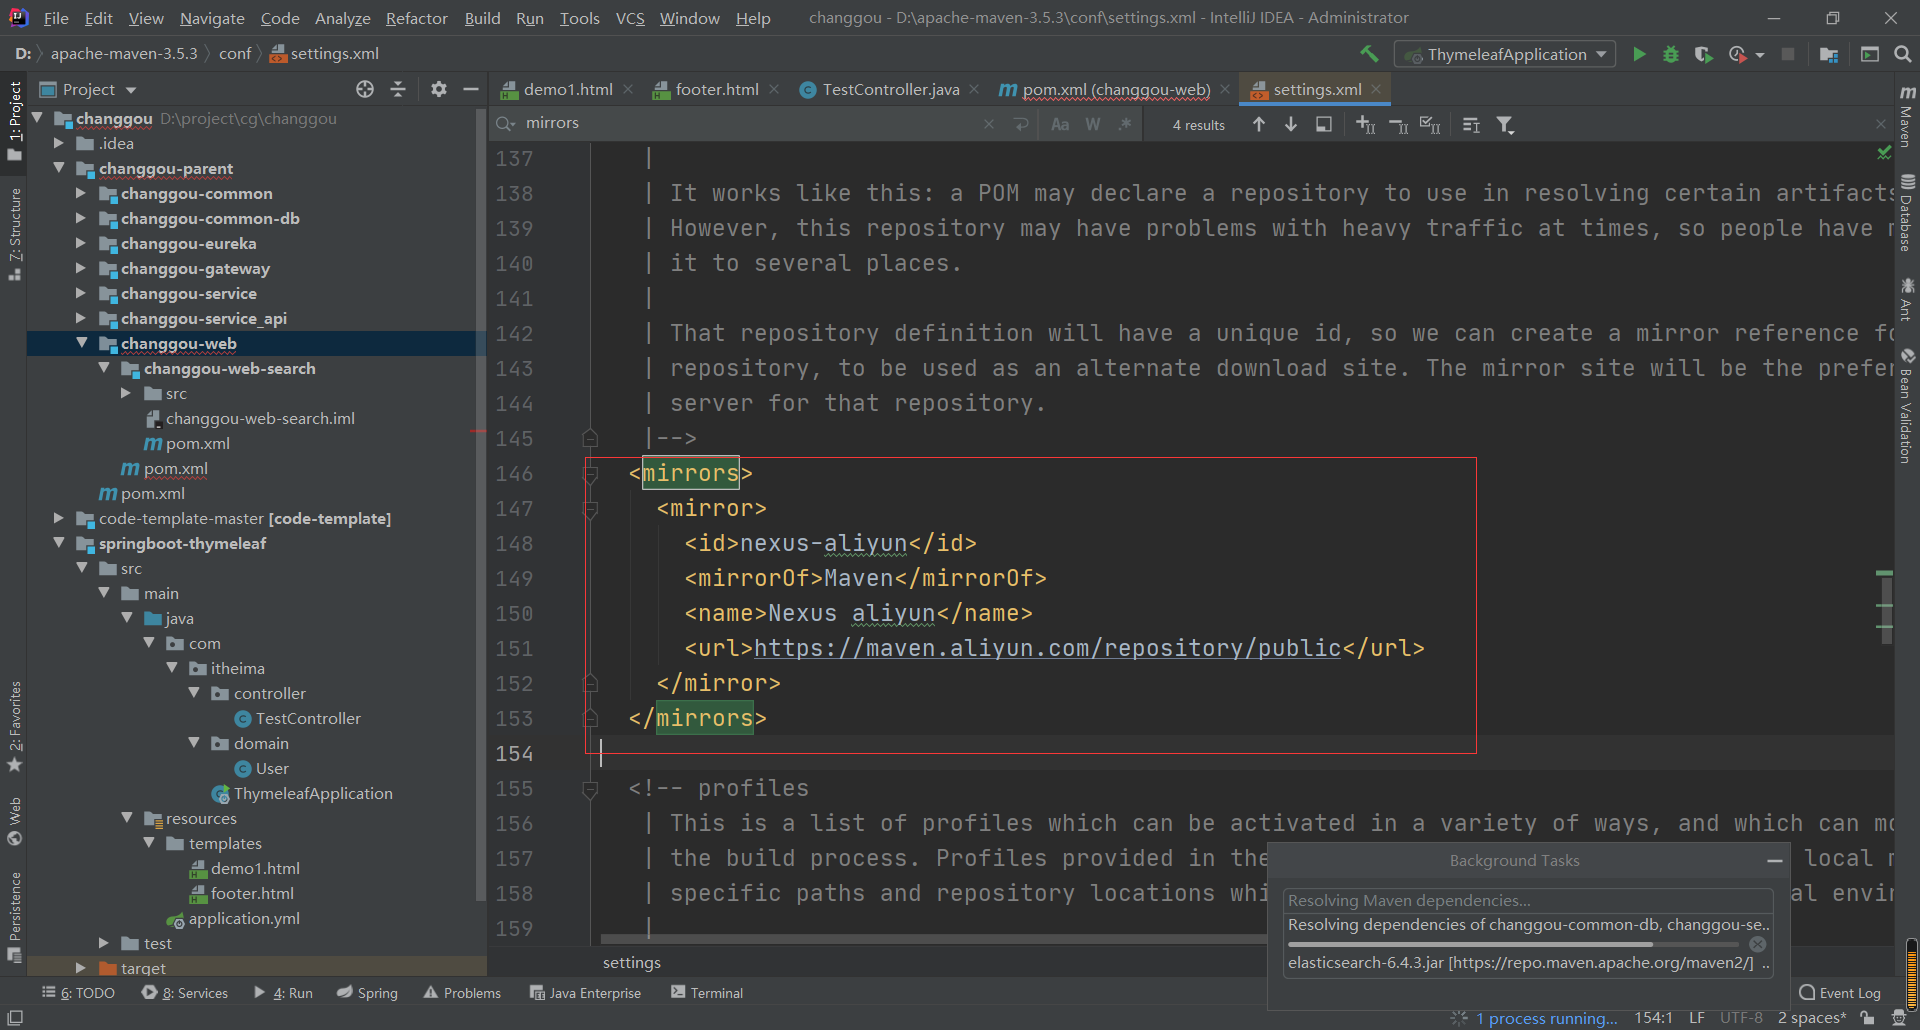Toggle Words option in find bar
The height and width of the screenshot is (1030, 1920).
coord(1093,124)
